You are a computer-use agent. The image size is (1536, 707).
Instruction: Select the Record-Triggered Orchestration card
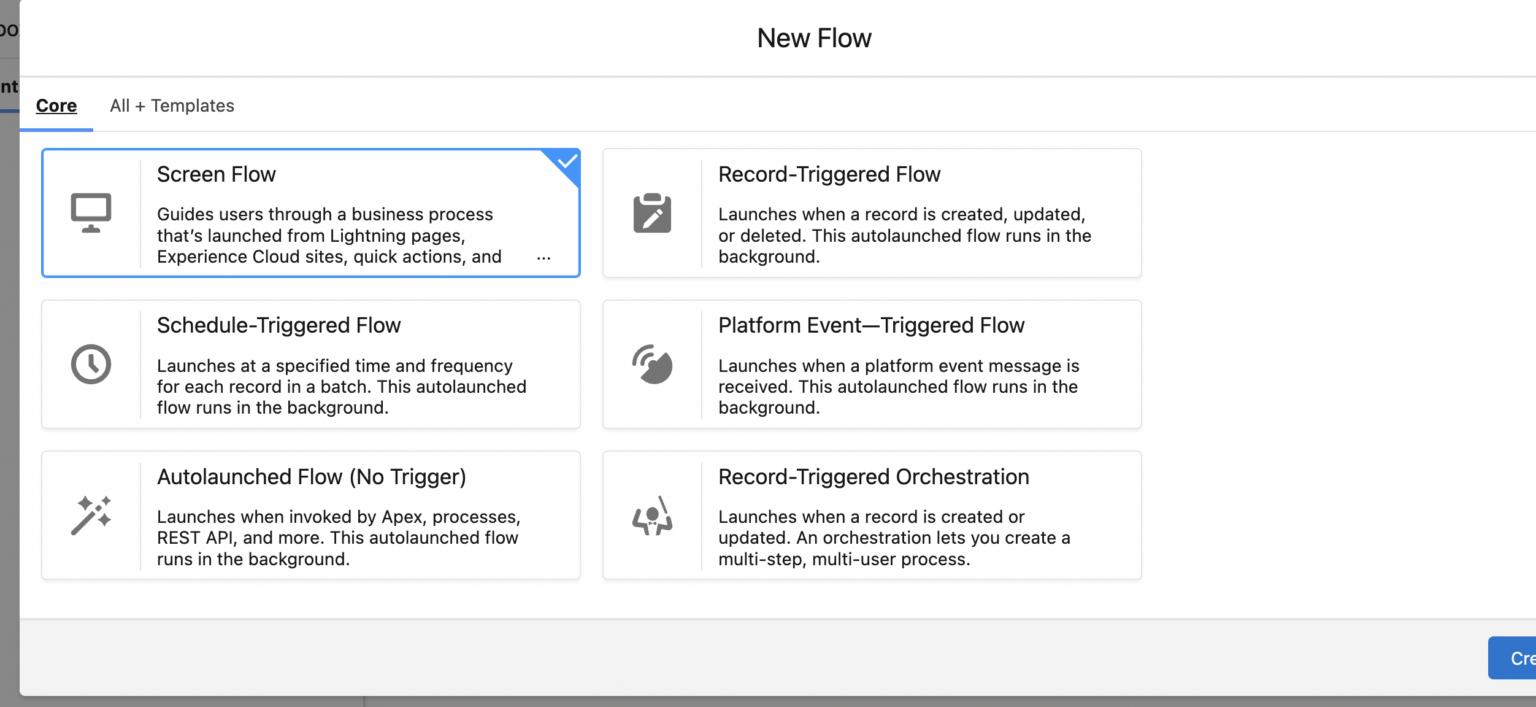tap(872, 515)
